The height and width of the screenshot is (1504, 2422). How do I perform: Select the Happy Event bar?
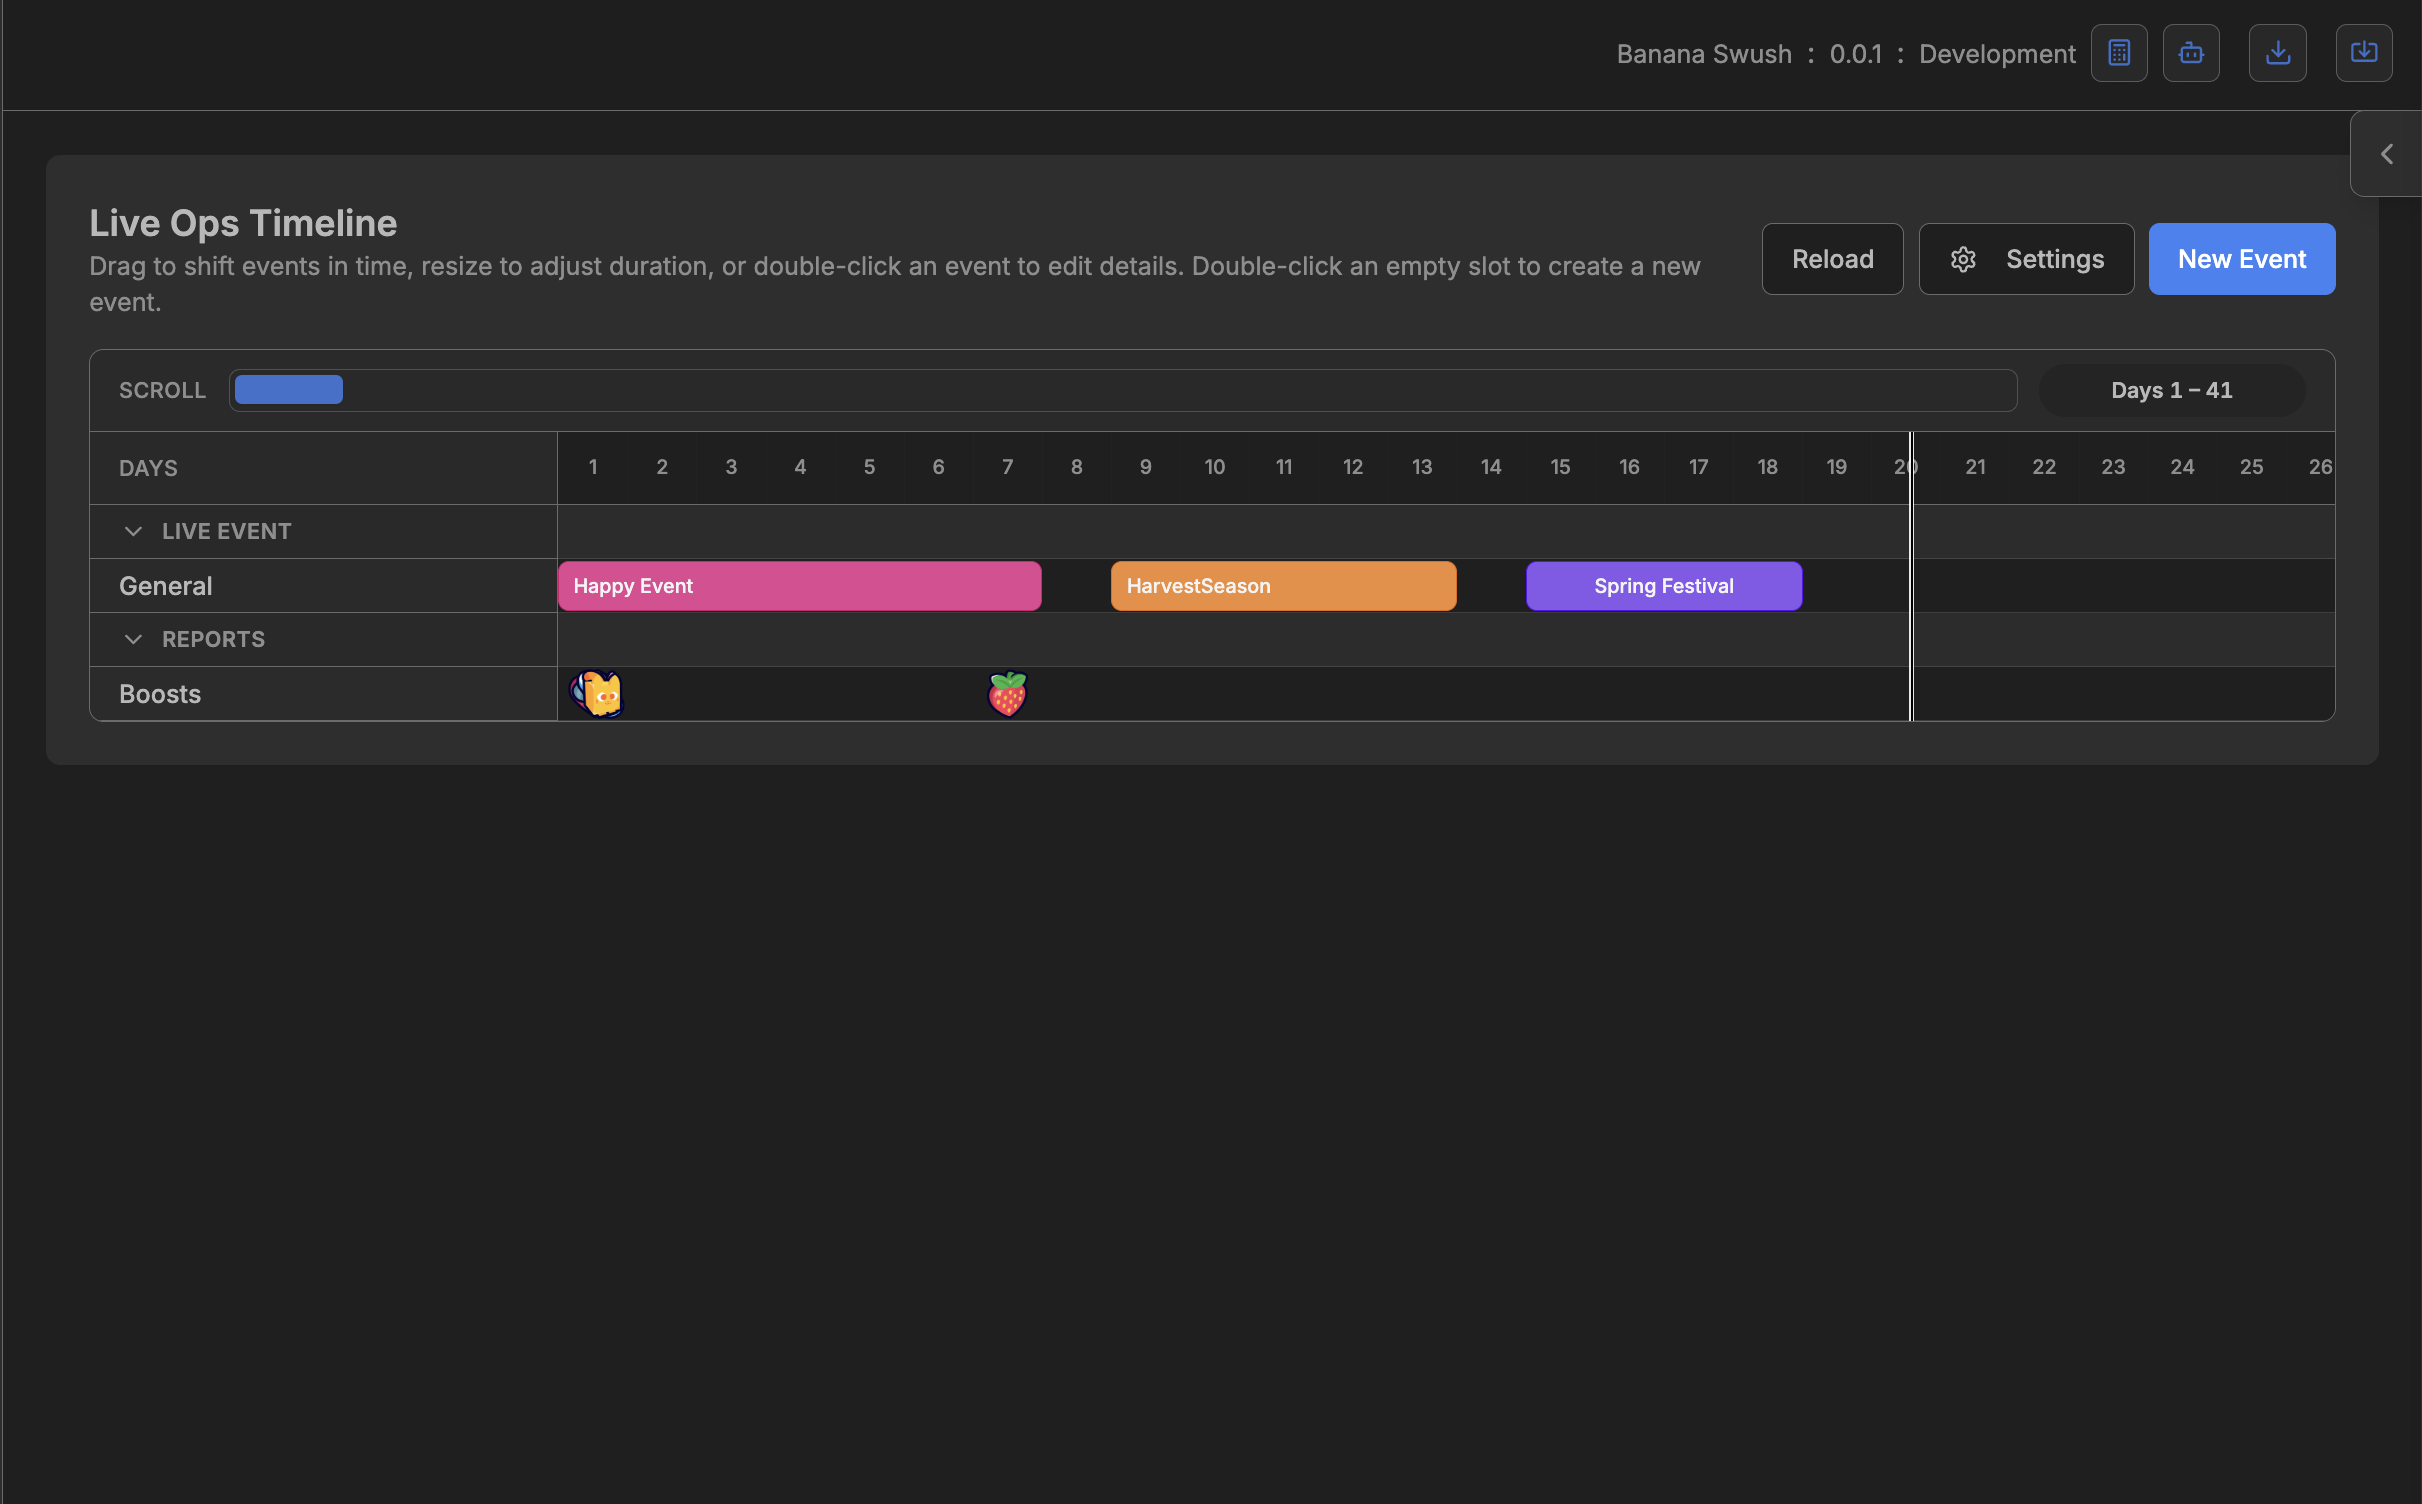(x=798, y=586)
